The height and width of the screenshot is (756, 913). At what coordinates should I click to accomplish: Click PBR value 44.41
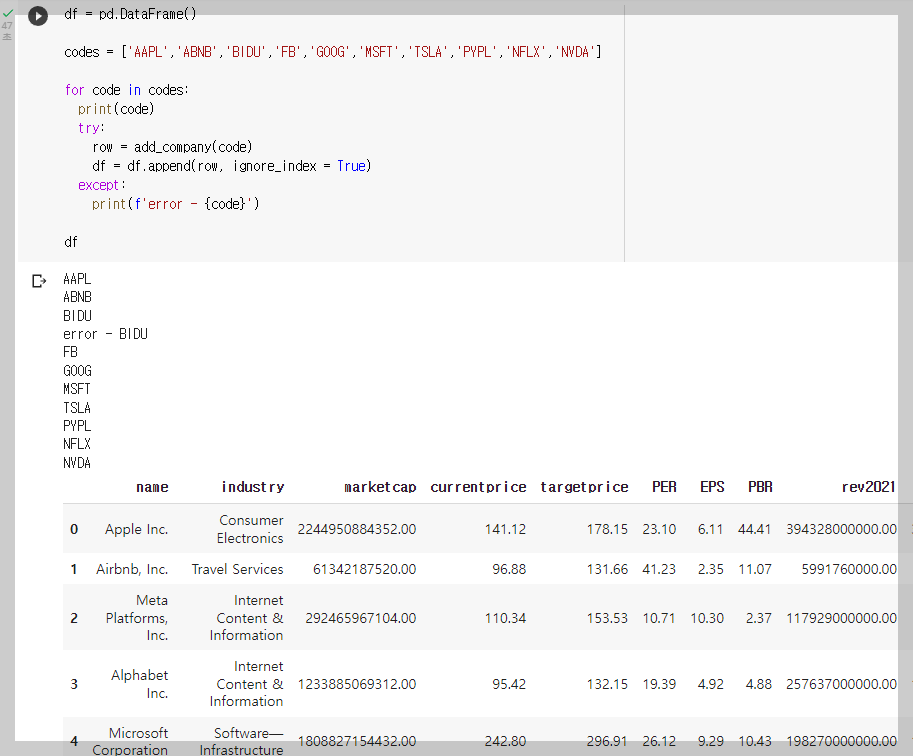pos(755,529)
